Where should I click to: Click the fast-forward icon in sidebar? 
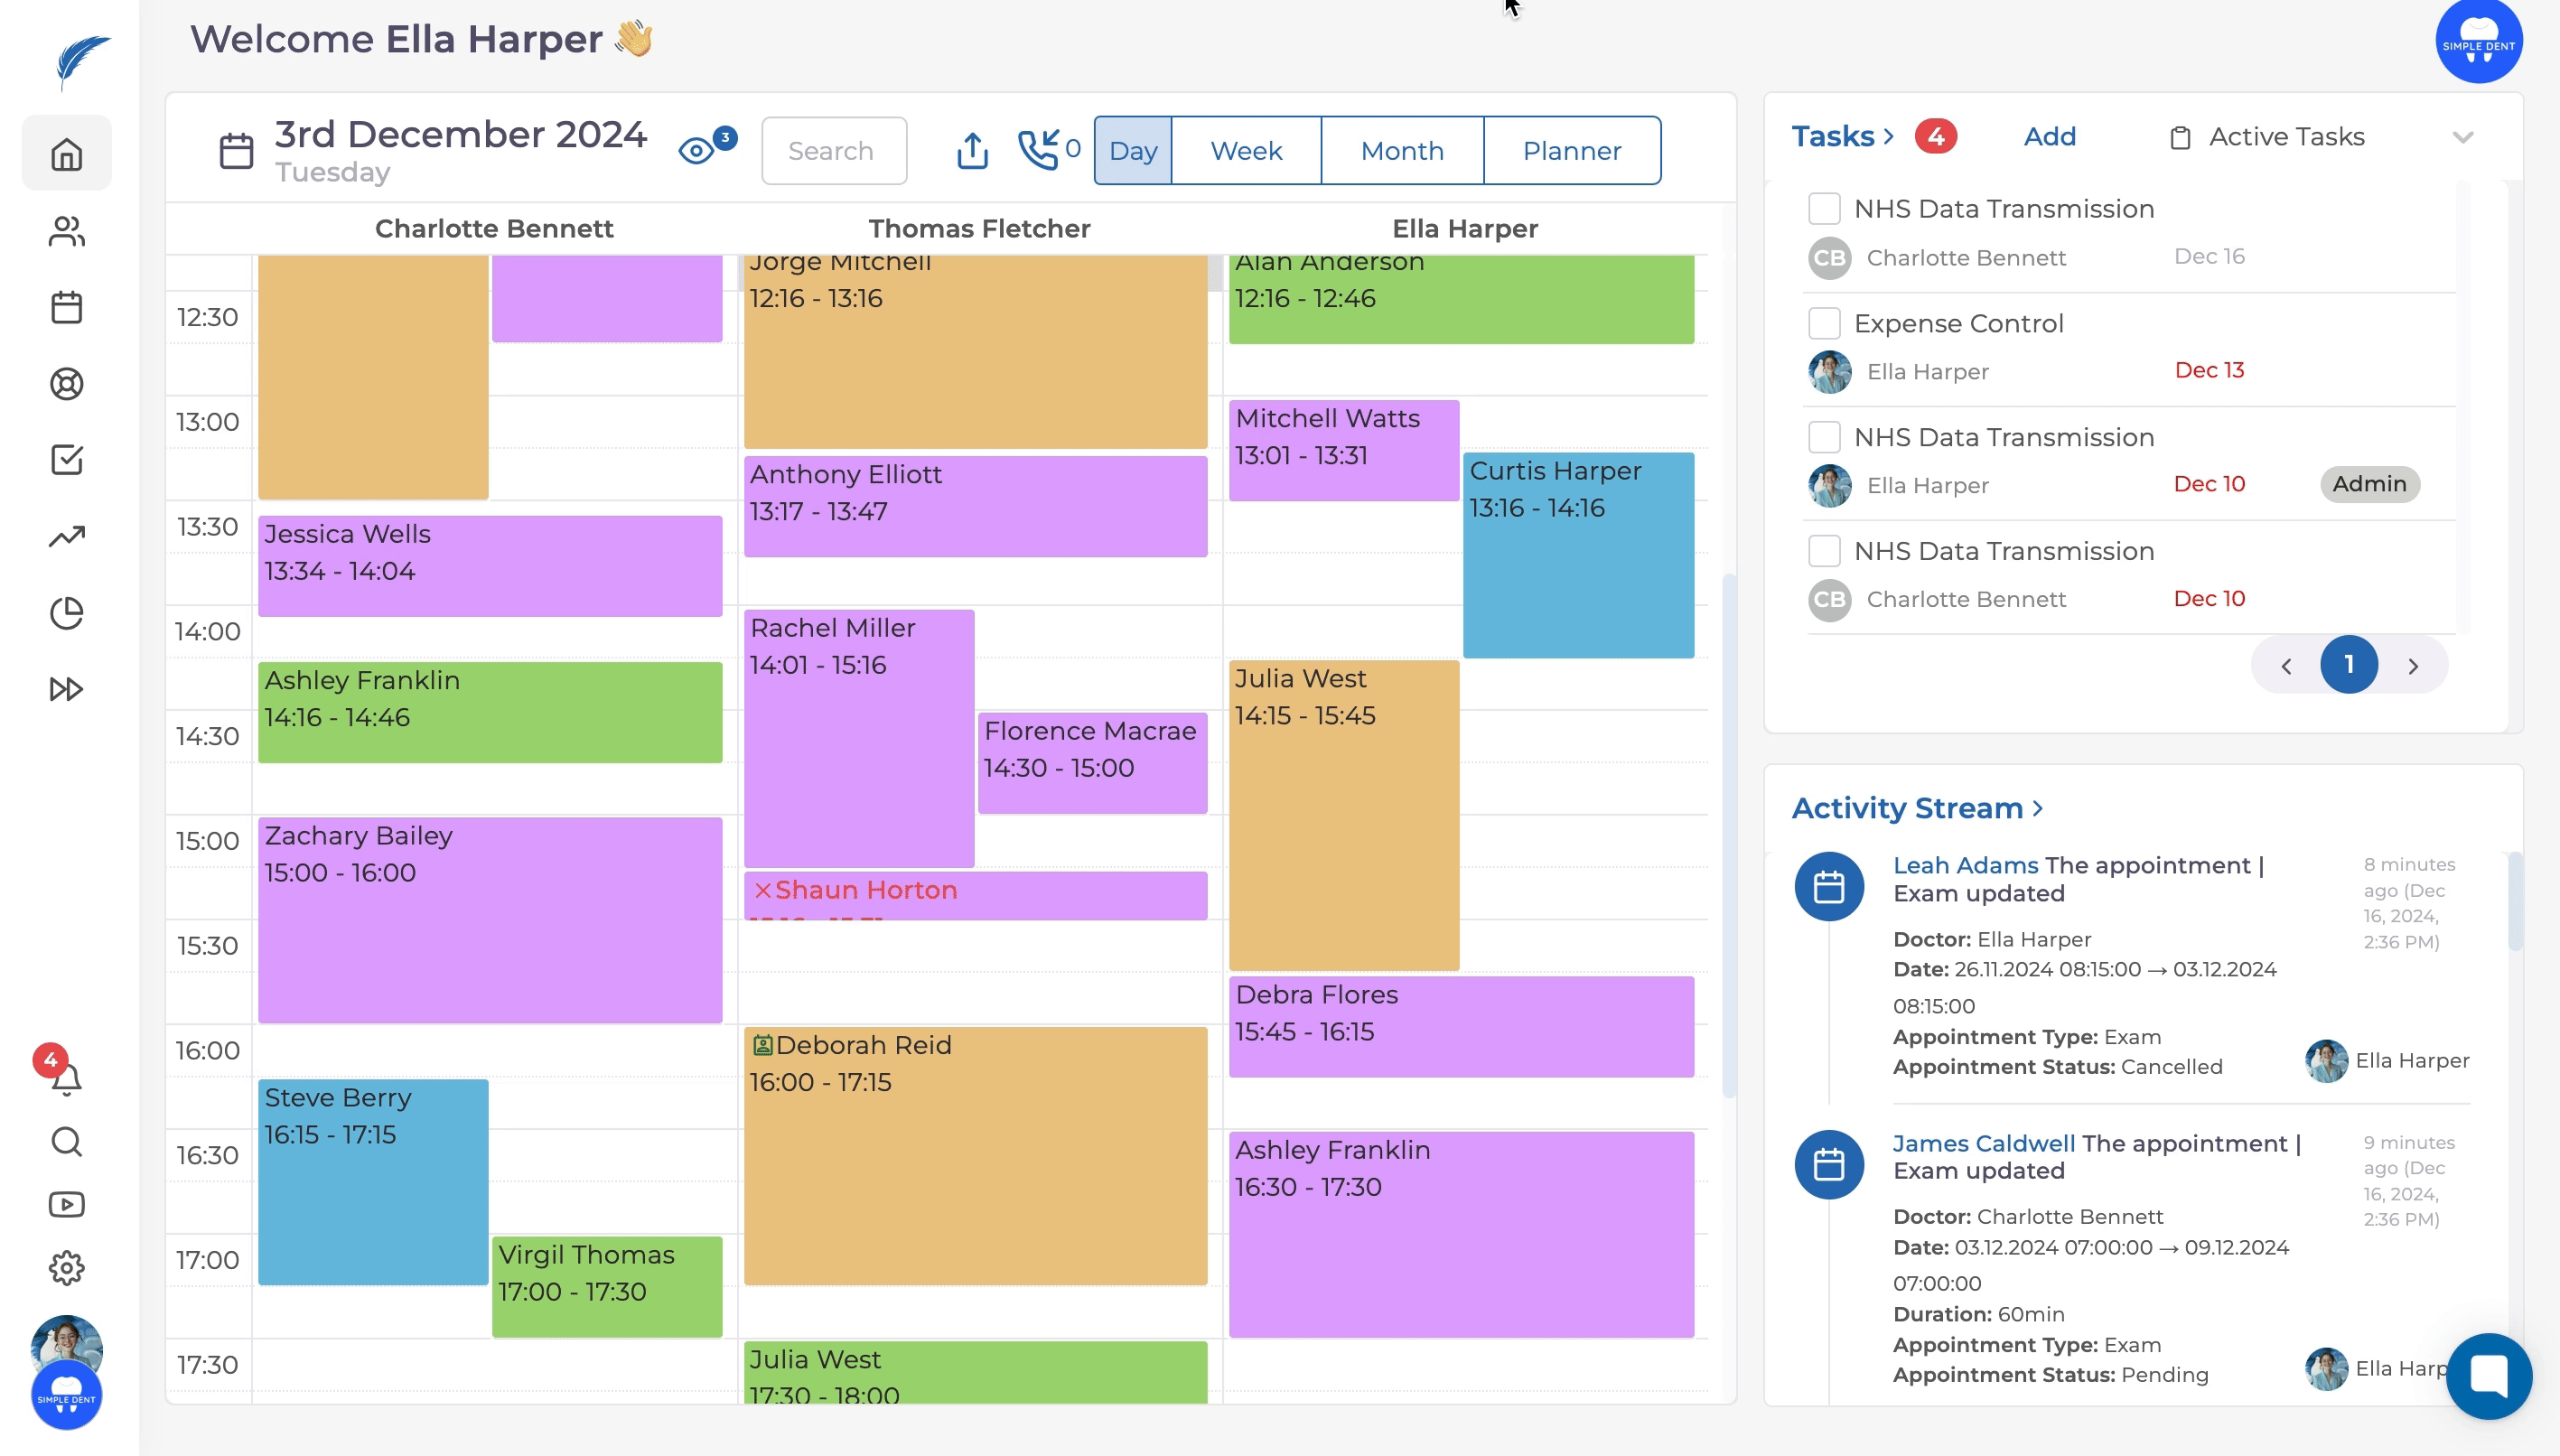tap(66, 689)
